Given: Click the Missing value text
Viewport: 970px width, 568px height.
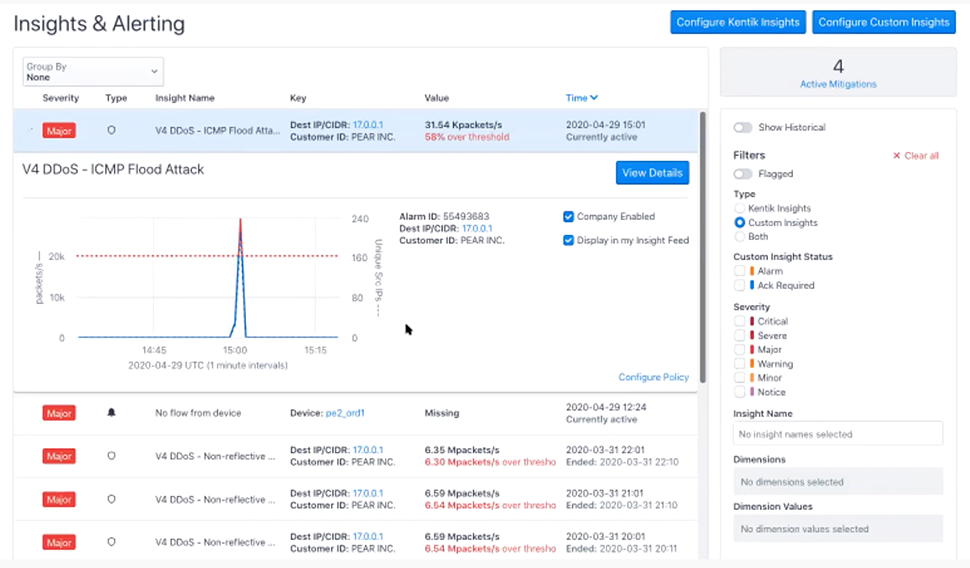Looking at the screenshot, I should click(442, 413).
